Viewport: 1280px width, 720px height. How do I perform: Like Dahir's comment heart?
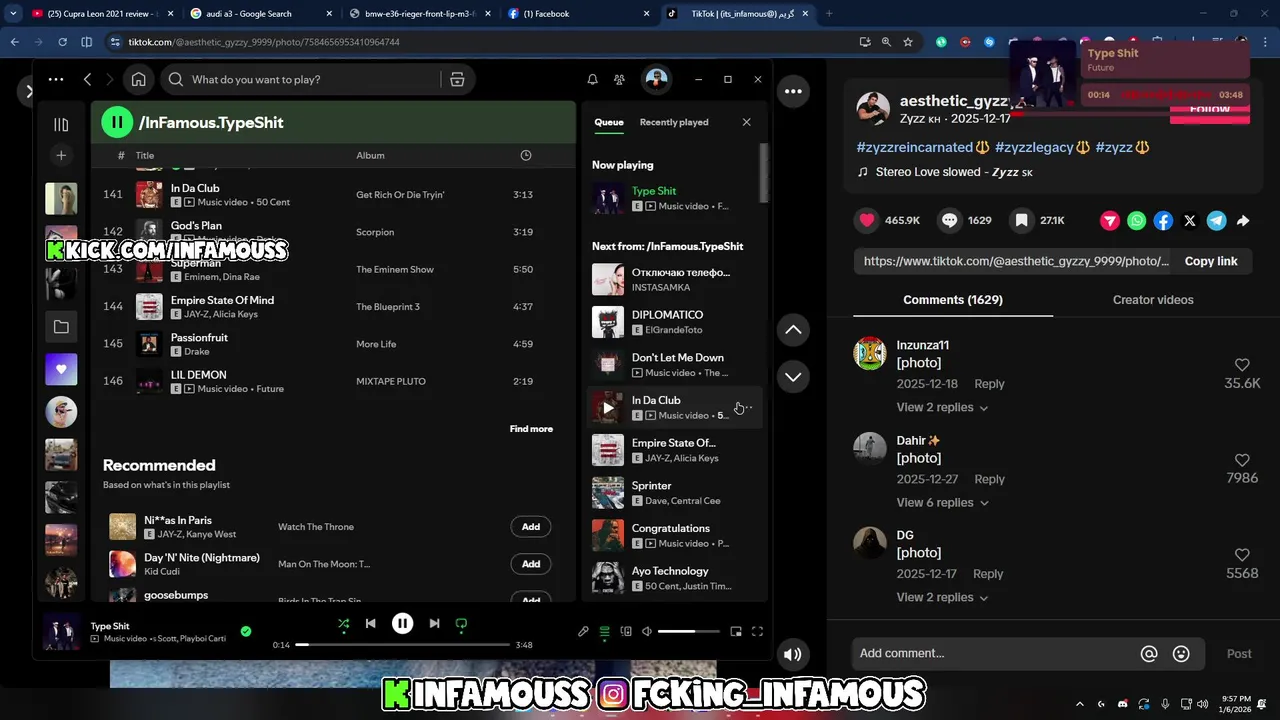click(x=1242, y=460)
